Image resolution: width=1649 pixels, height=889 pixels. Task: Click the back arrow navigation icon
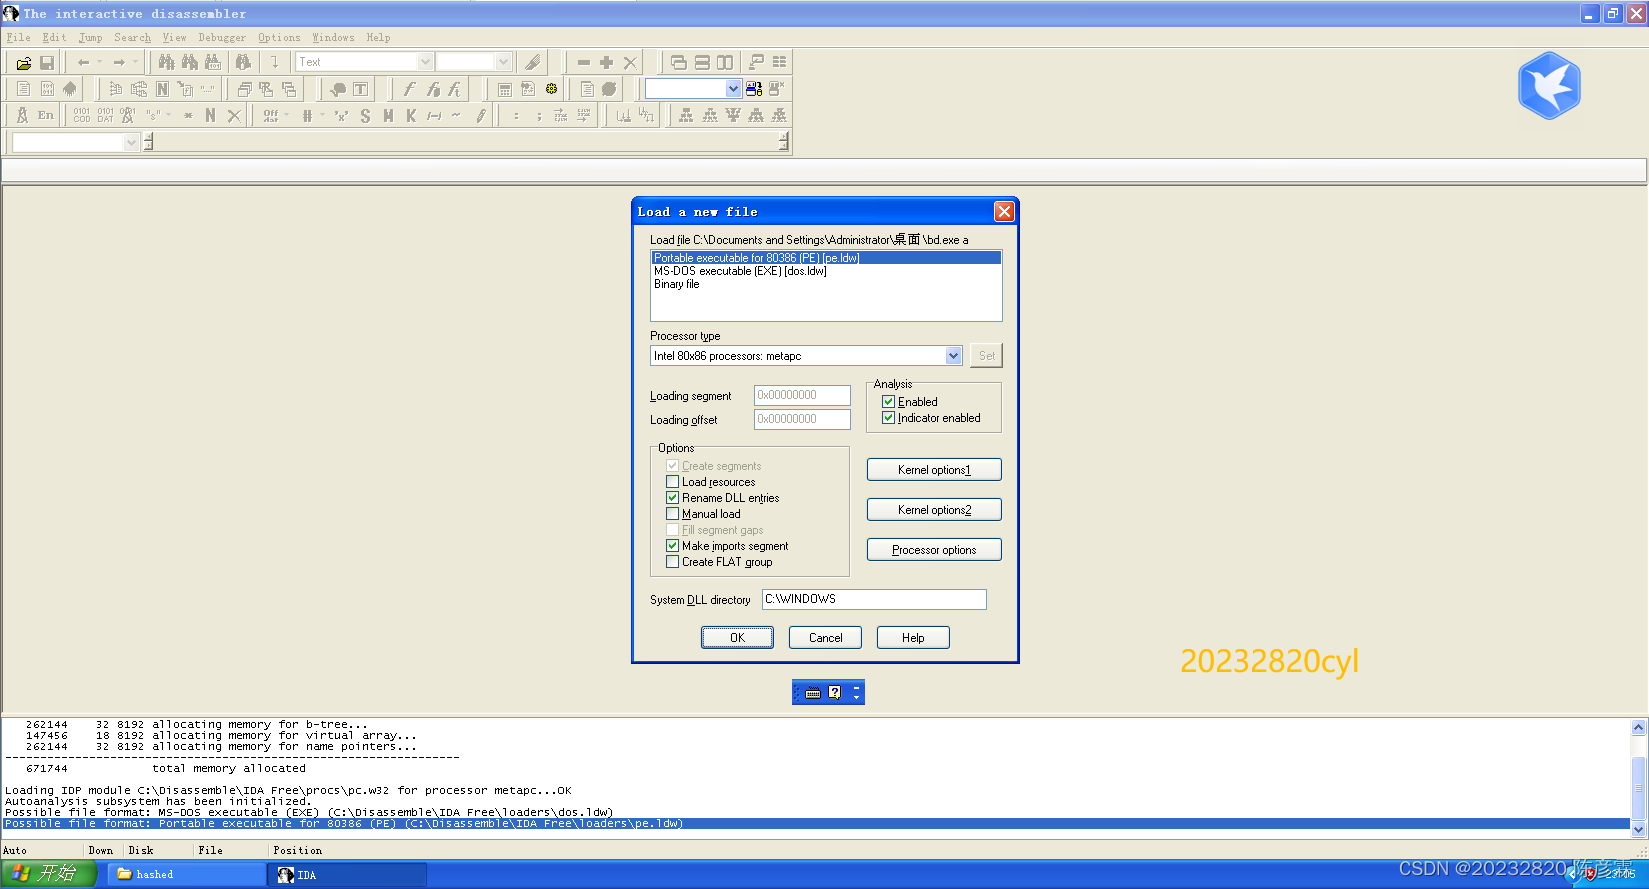click(x=84, y=62)
